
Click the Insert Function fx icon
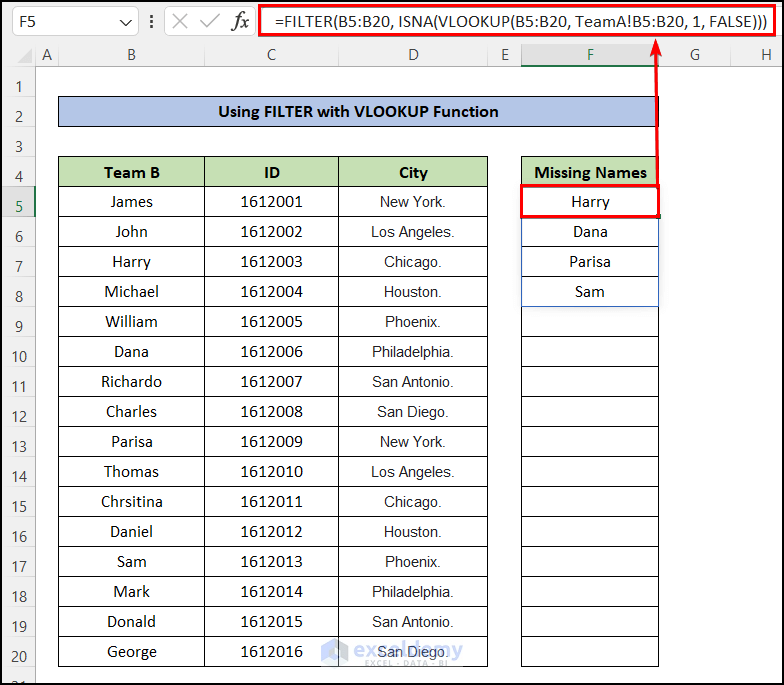pos(240,22)
